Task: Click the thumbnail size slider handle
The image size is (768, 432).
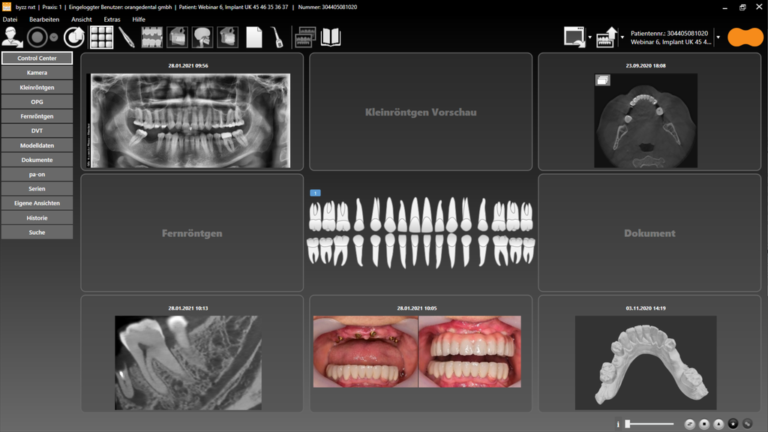Action: tap(627, 424)
